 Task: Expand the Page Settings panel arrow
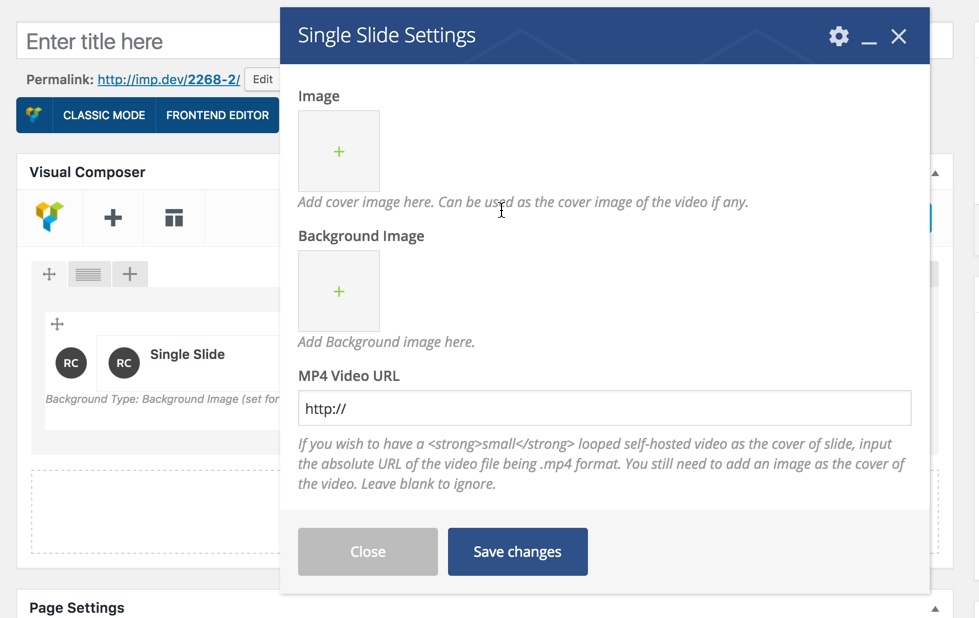[935, 608]
